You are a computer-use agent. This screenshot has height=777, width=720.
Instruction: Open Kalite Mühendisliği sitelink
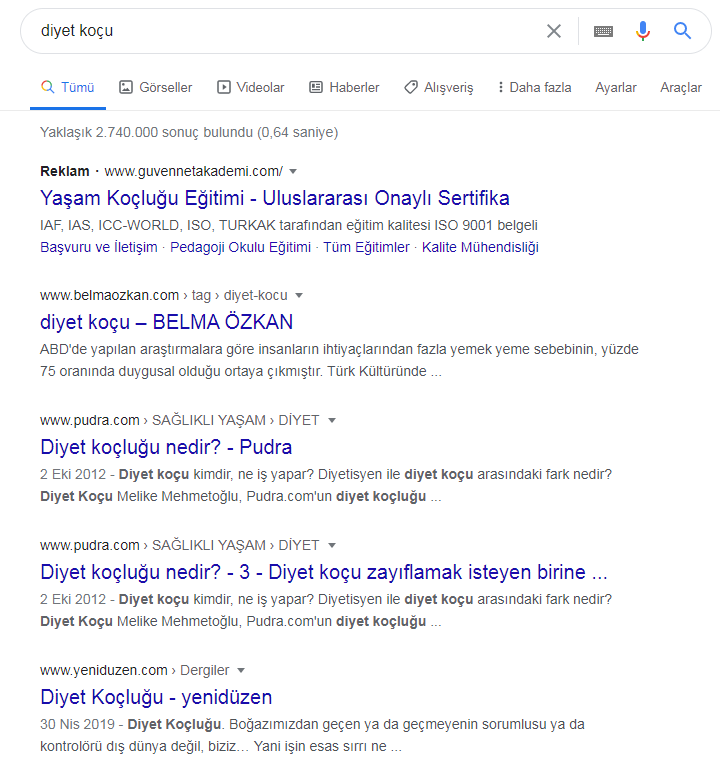(480, 247)
